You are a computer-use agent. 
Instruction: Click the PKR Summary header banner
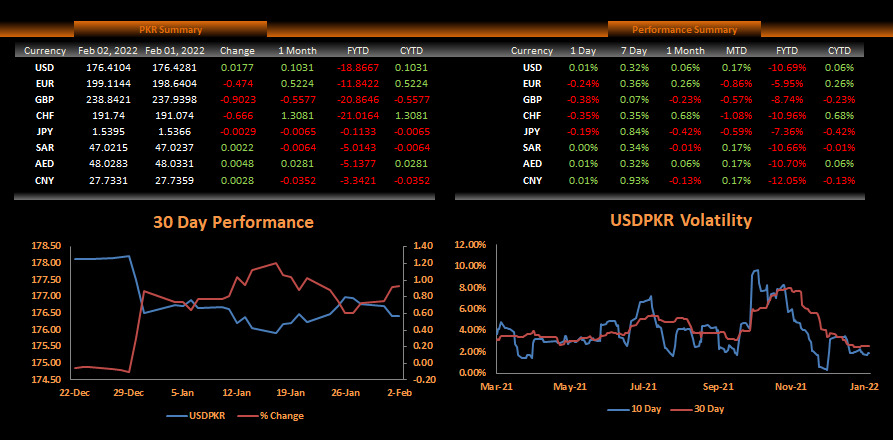[x=170, y=30]
